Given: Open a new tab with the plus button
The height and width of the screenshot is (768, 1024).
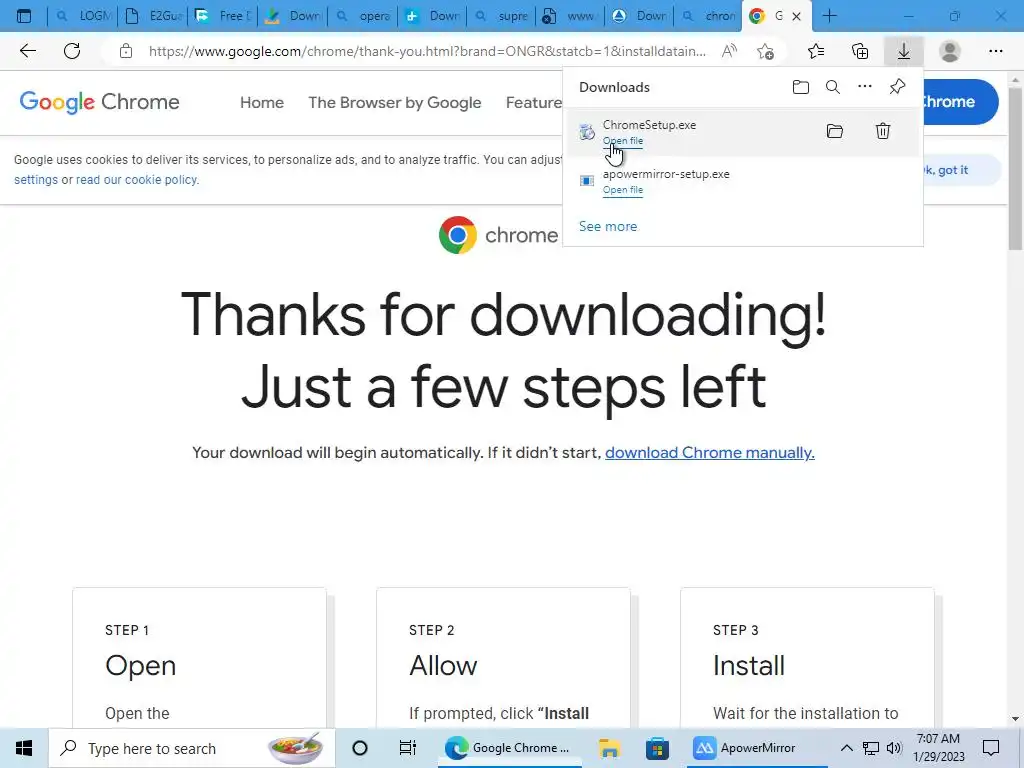Looking at the screenshot, I should click(829, 16).
